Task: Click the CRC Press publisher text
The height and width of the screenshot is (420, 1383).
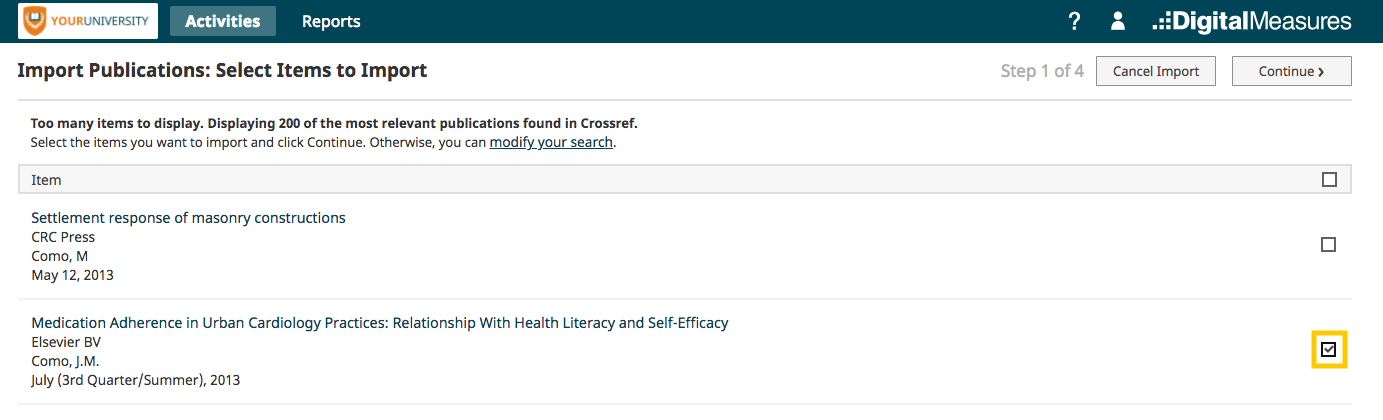Action: click(x=63, y=237)
